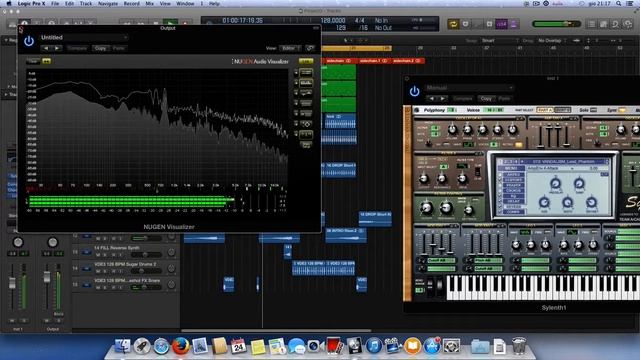
Task: Open the Logic Pro X application menu
Action: (31, 3)
